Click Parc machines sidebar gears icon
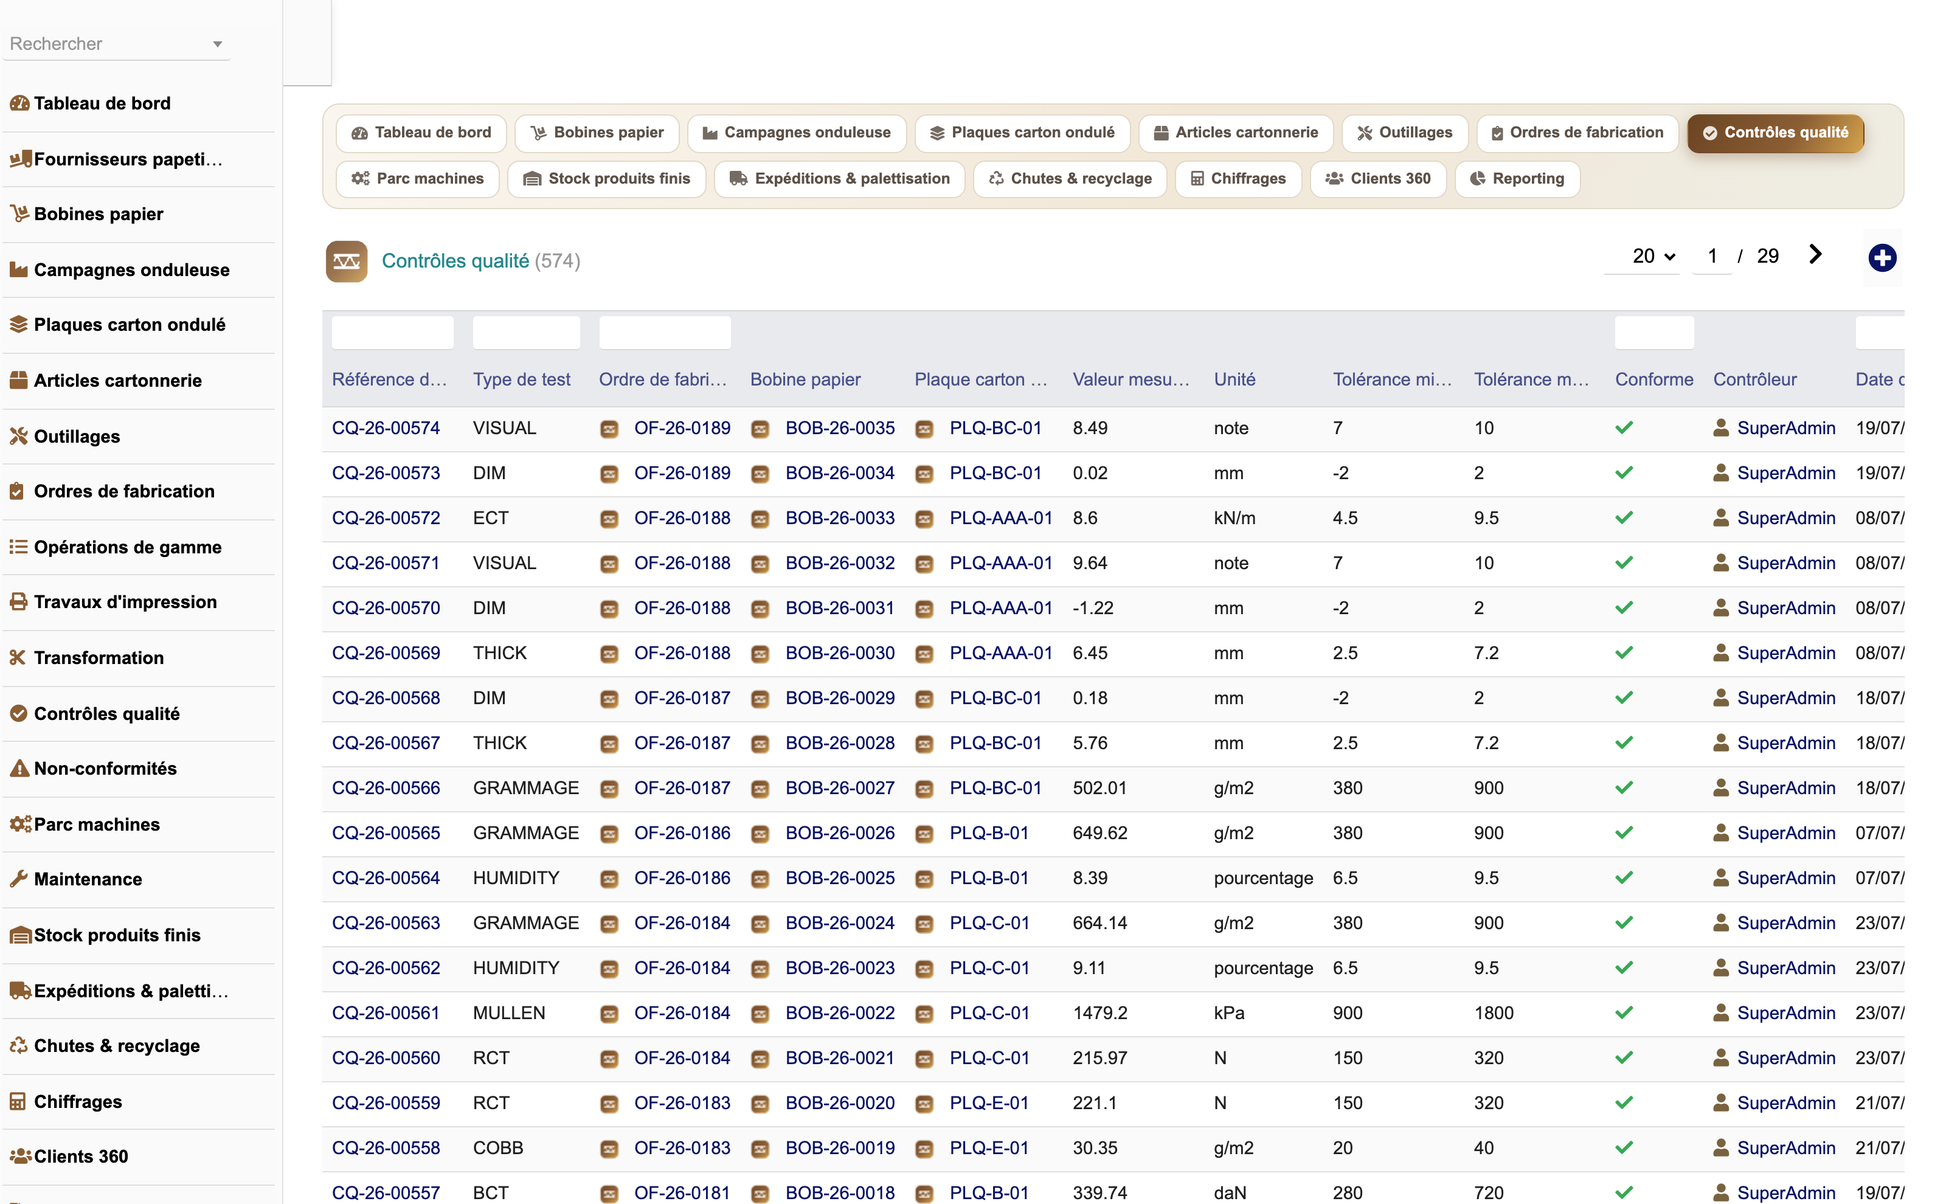Viewport: 1946px width, 1204px height. pos(20,824)
